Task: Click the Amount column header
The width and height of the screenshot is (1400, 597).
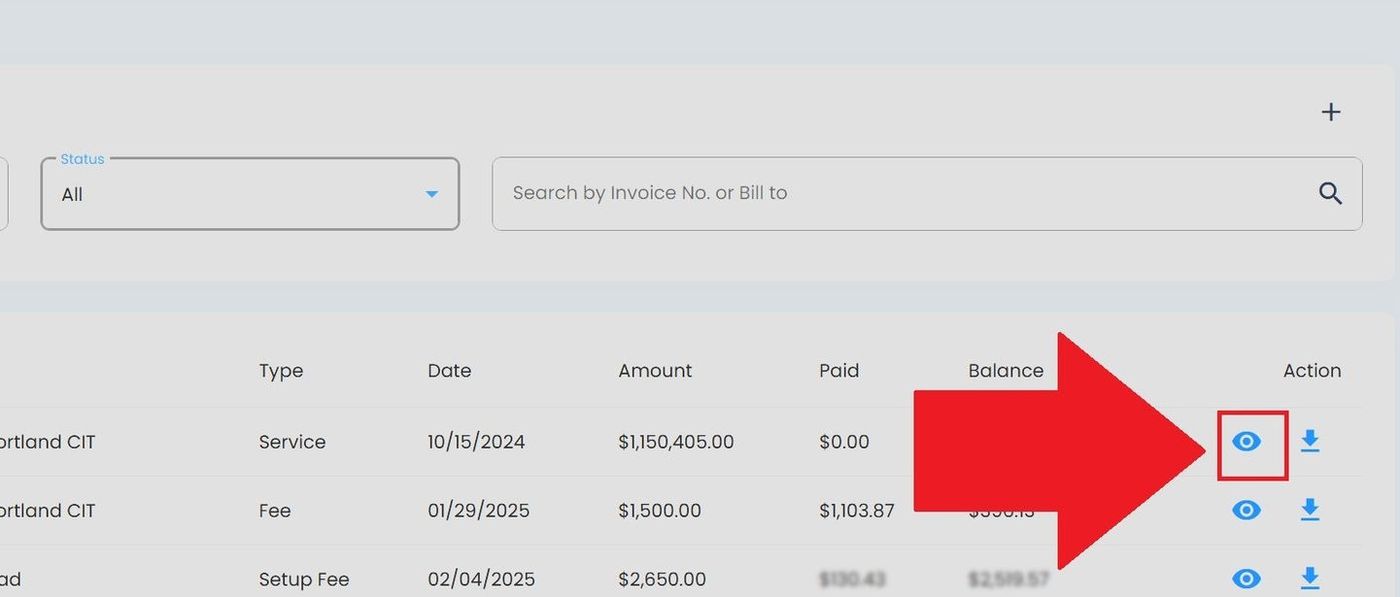Action: pos(655,371)
